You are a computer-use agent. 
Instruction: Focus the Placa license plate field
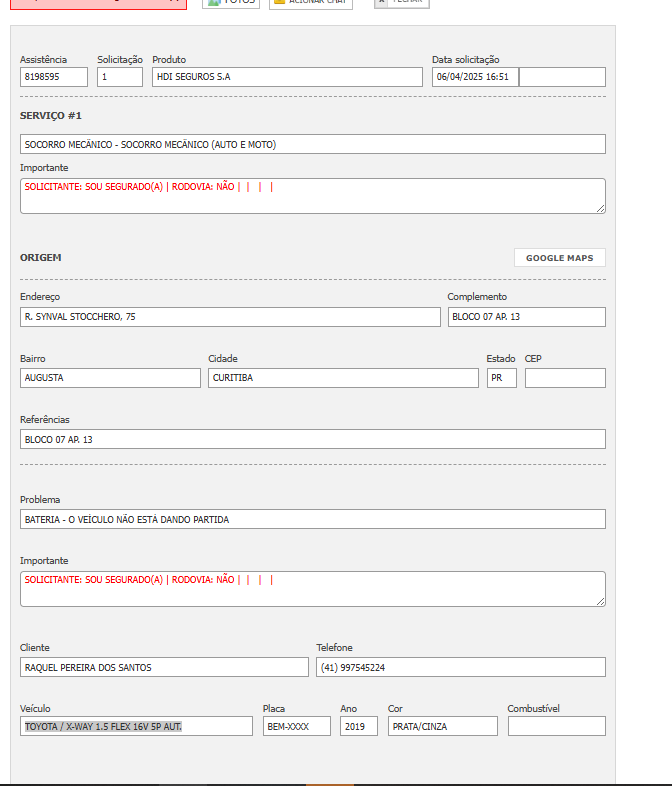[x=296, y=726]
